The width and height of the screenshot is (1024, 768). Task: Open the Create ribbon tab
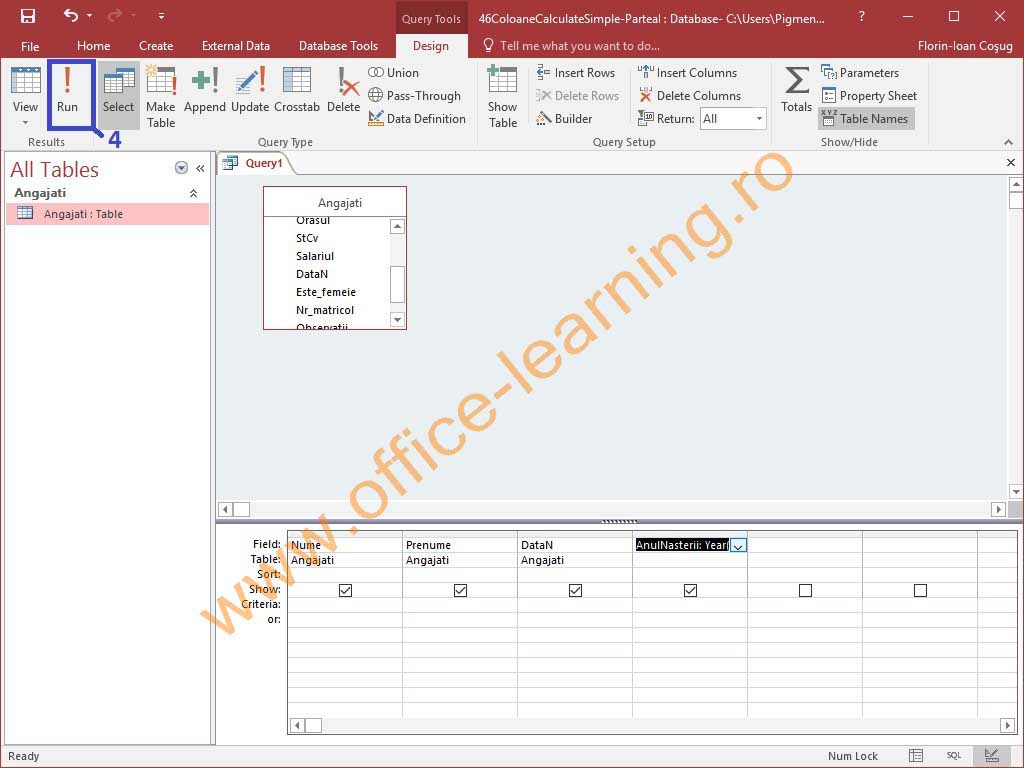[x=156, y=46]
